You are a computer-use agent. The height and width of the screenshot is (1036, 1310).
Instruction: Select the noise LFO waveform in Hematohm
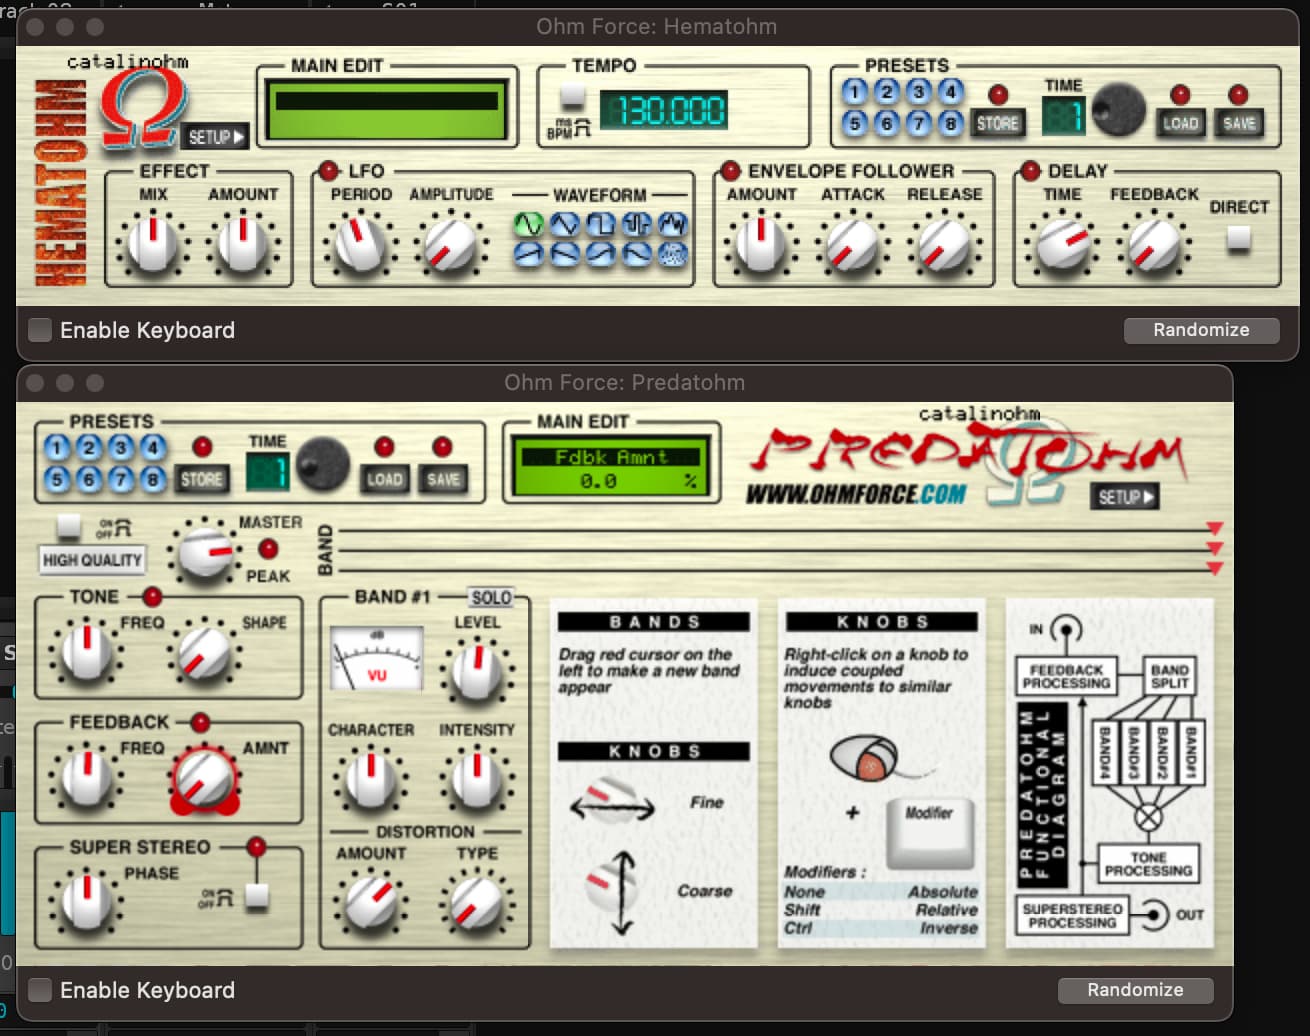point(673,254)
